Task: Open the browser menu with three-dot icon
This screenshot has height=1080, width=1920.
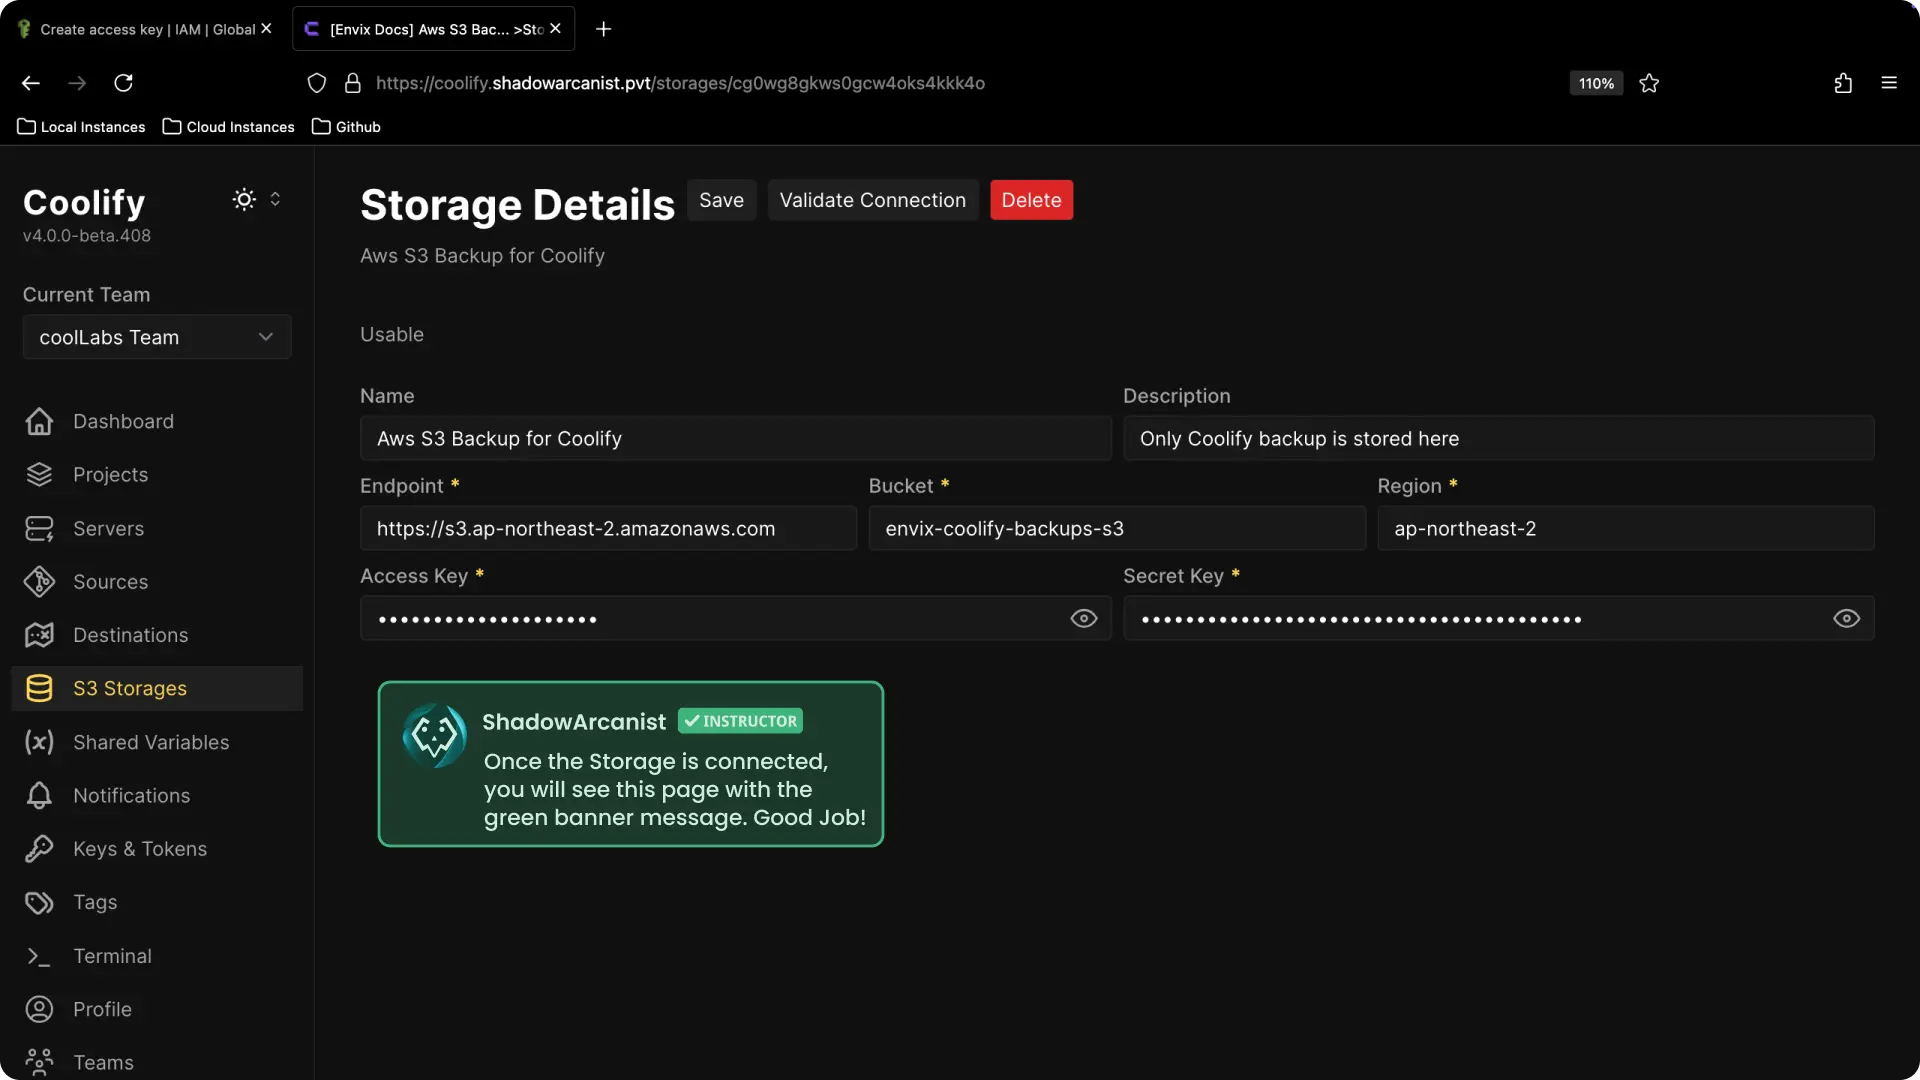Action: 1889,83
